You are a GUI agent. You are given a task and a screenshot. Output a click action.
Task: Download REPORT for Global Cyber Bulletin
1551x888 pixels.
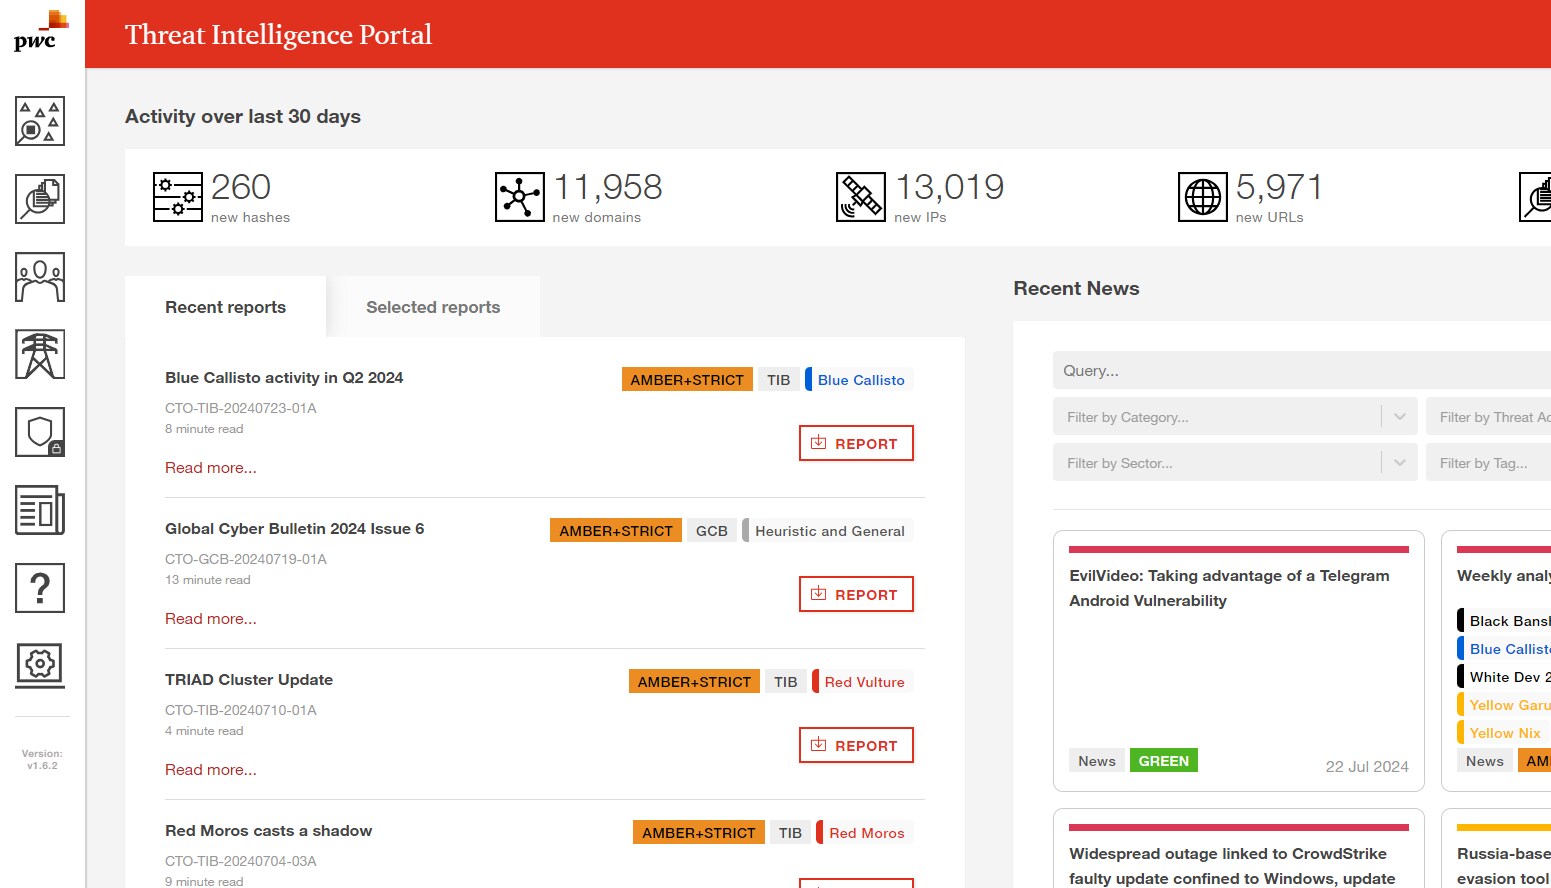[x=856, y=594]
